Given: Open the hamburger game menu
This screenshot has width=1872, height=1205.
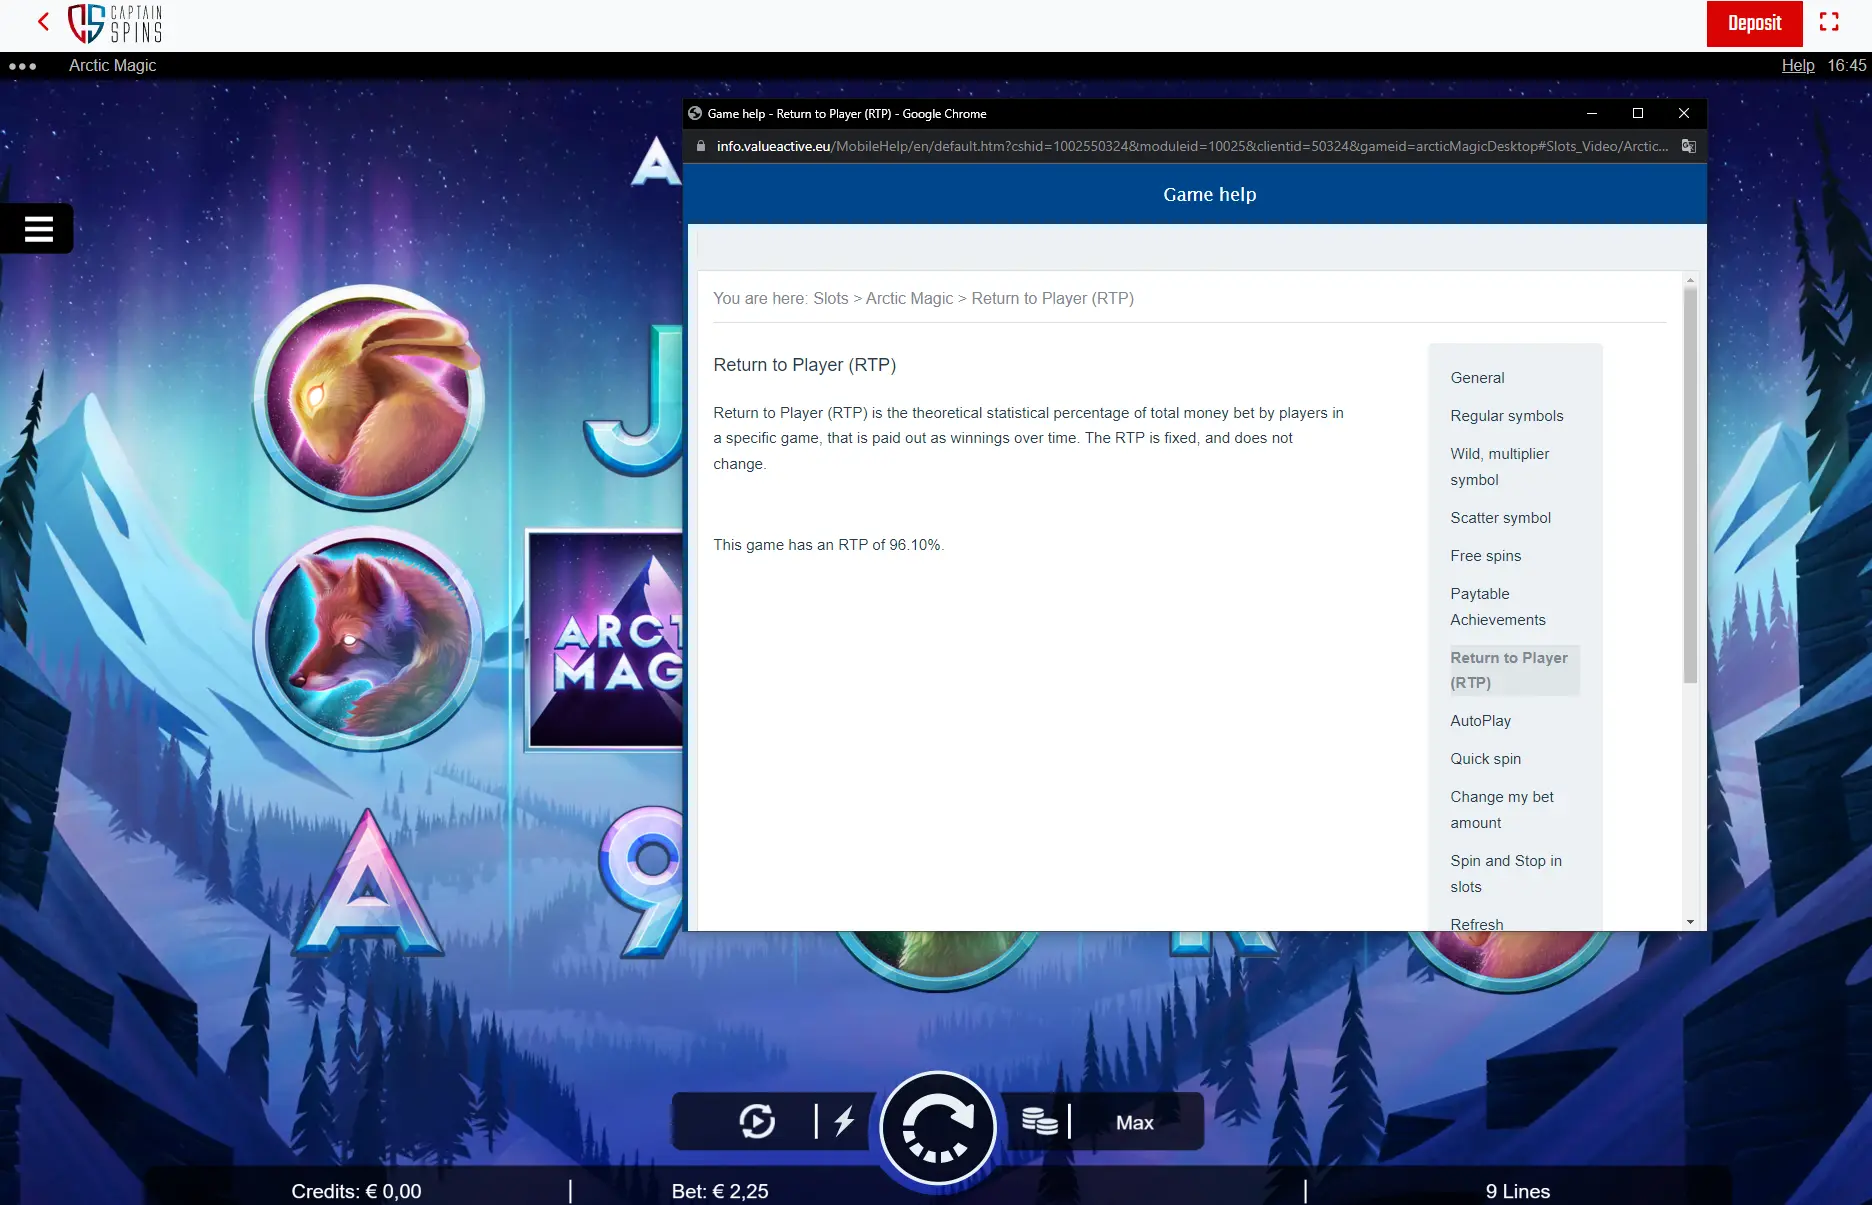Looking at the screenshot, I should (38, 229).
